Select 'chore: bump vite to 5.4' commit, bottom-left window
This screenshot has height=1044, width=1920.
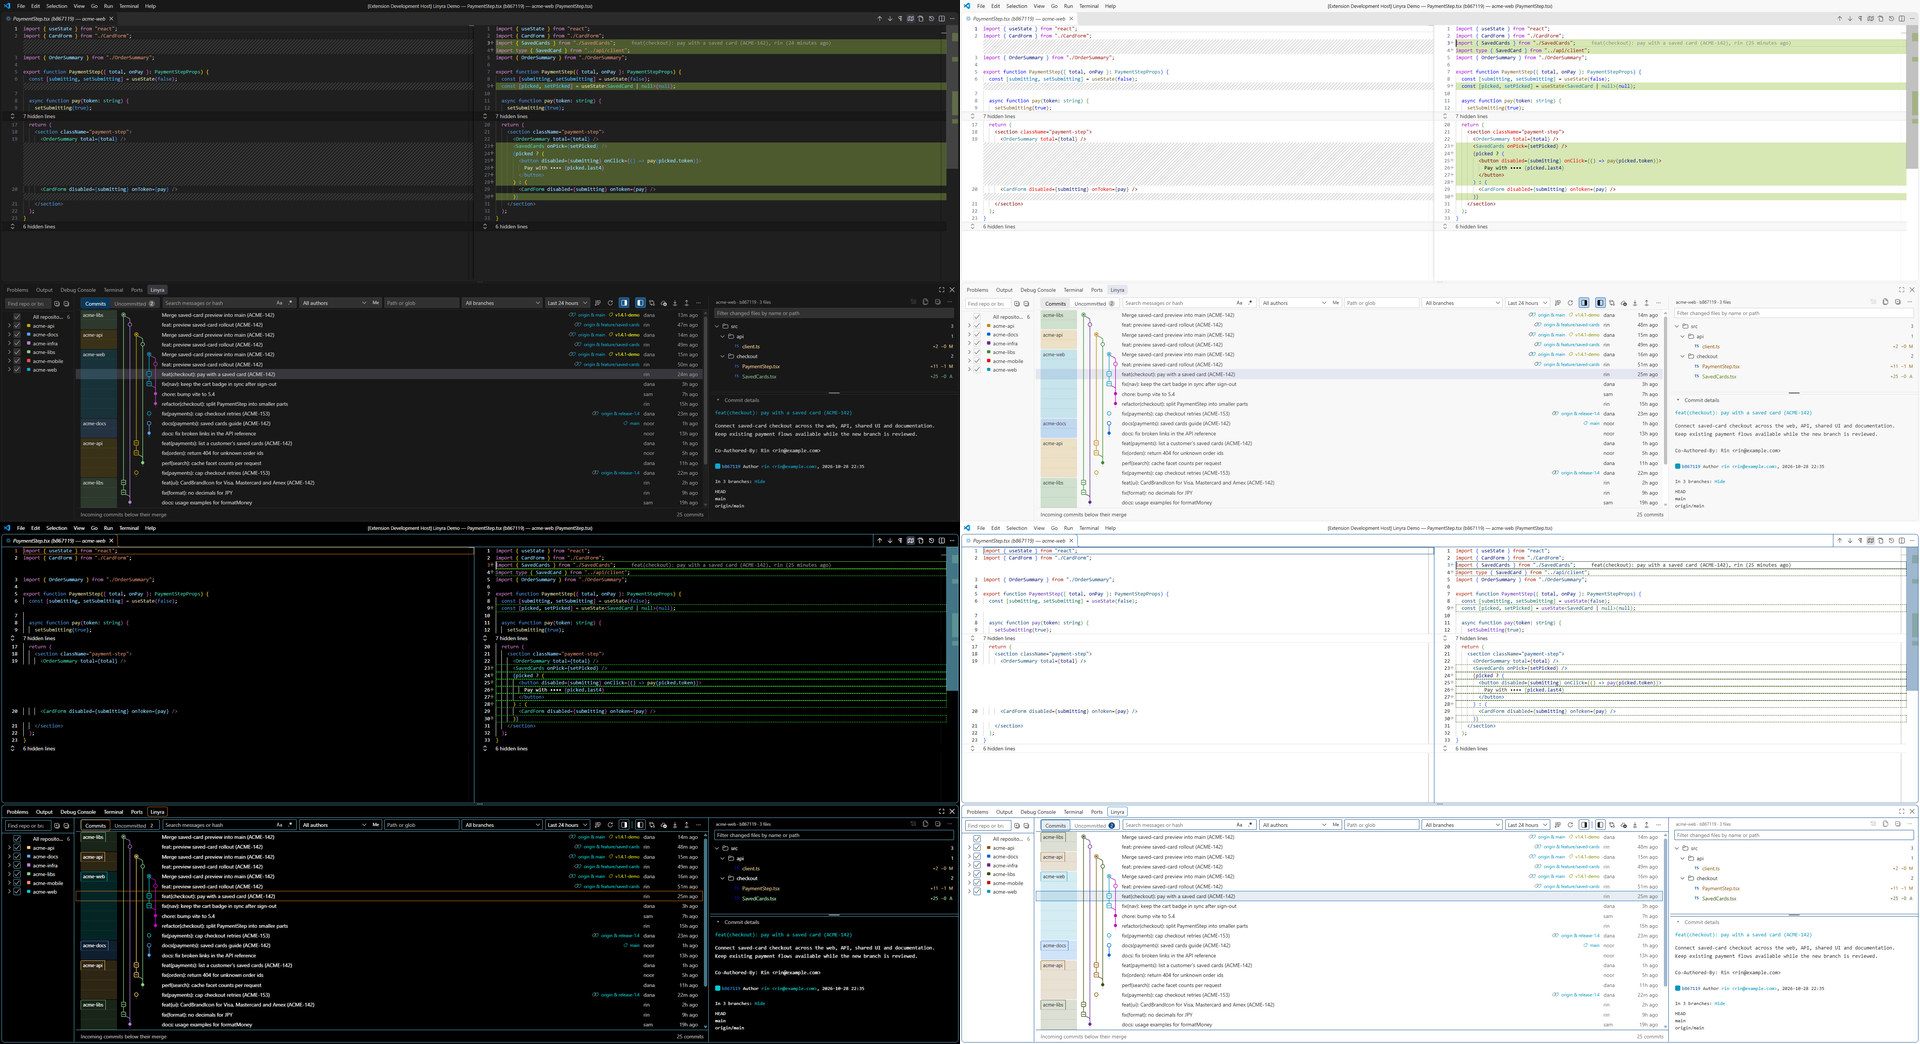click(188, 916)
